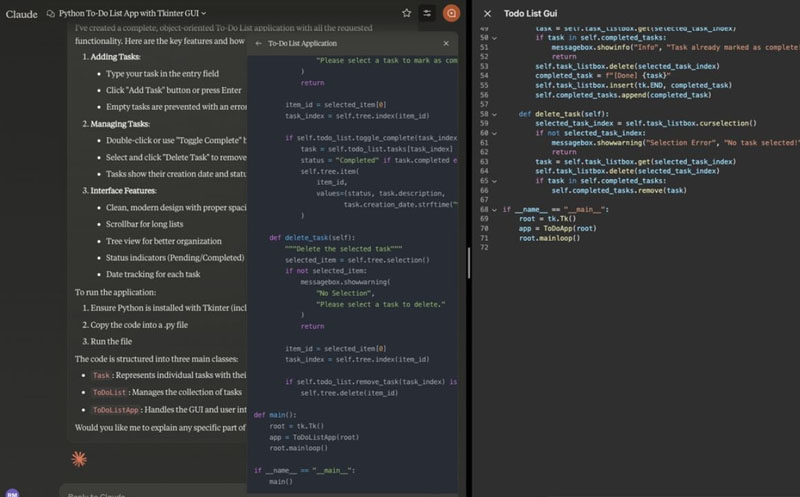Click the Todo List Gui canvas title
800x497 pixels.
click(530, 14)
